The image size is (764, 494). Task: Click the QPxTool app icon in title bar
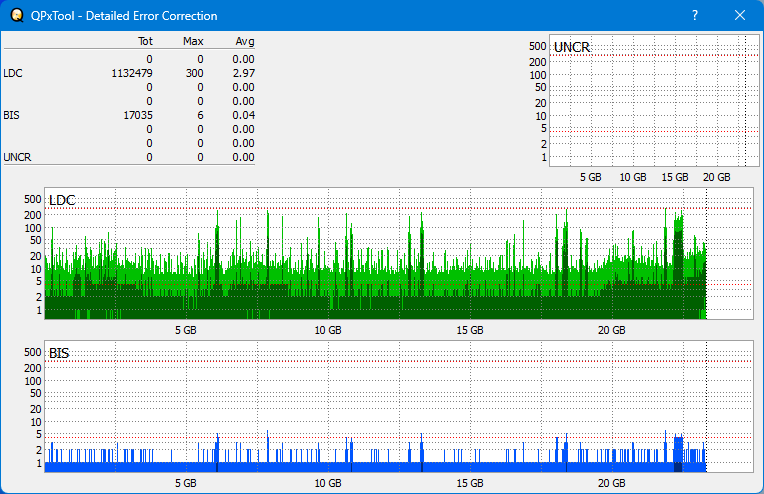tap(17, 16)
